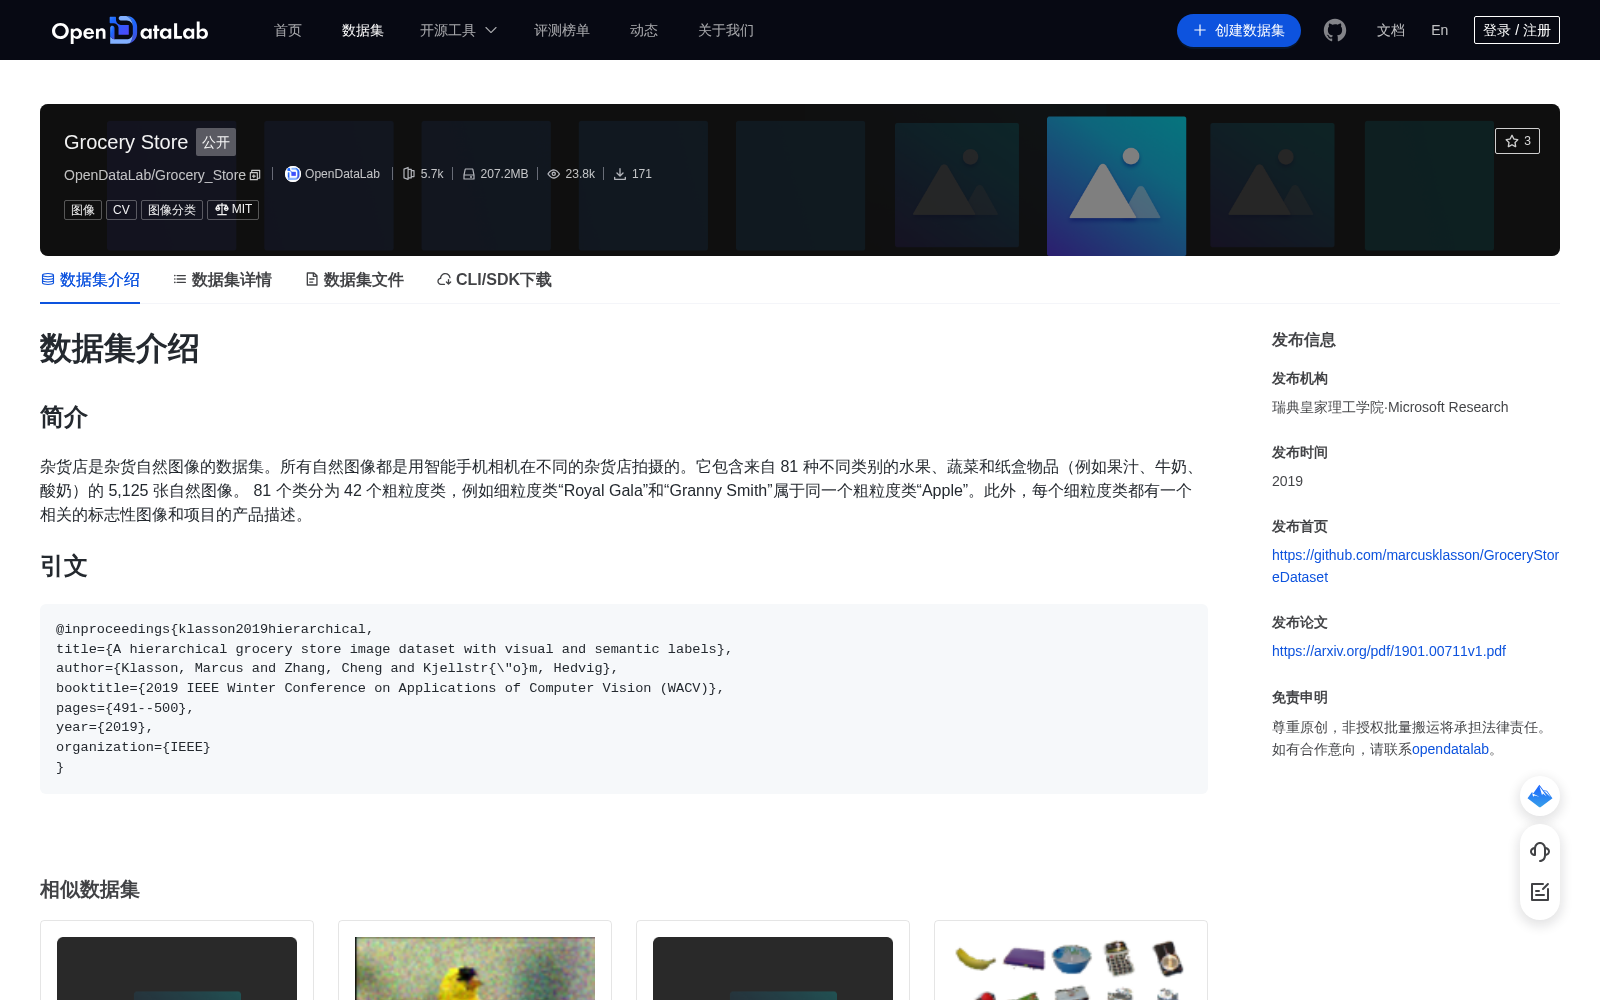Click the CV tag
The height and width of the screenshot is (1000, 1600).
[121, 210]
